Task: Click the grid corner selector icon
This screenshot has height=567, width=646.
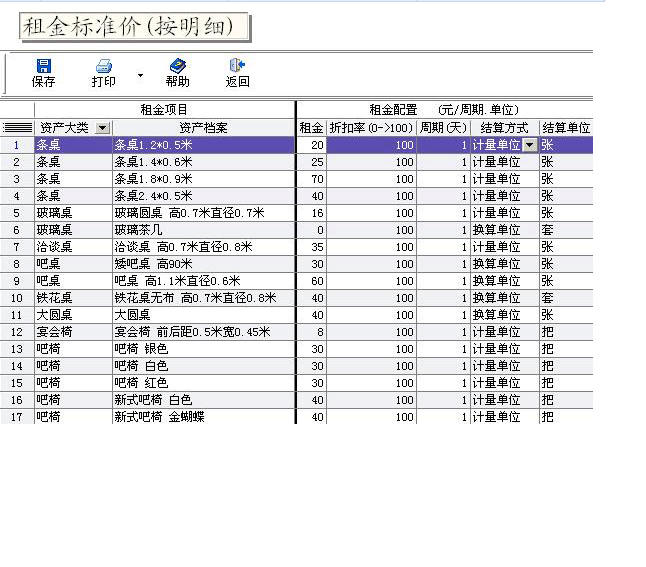Action: [x=17, y=128]
